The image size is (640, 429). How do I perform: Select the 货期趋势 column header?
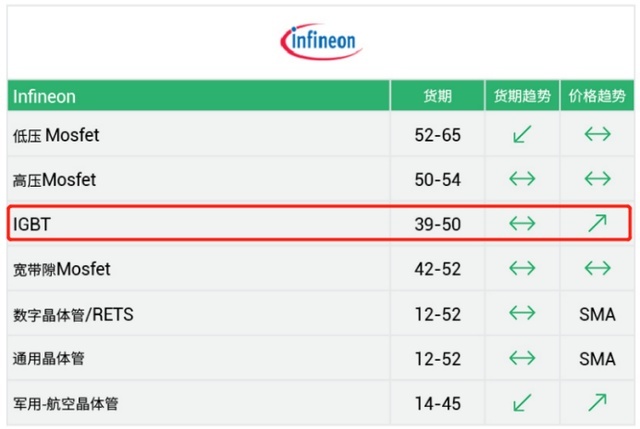[x=522, y=96]
